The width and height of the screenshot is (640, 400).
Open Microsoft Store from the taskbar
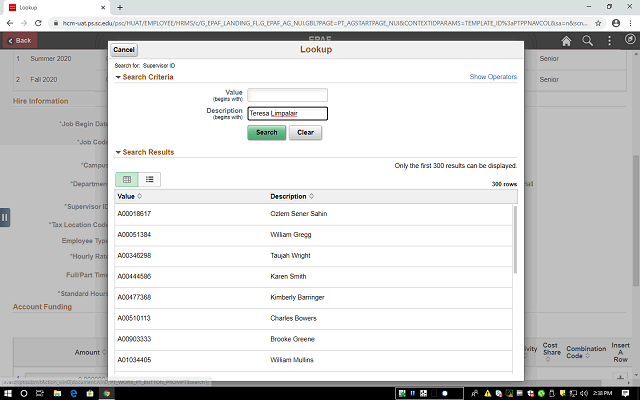coord(90,393)
